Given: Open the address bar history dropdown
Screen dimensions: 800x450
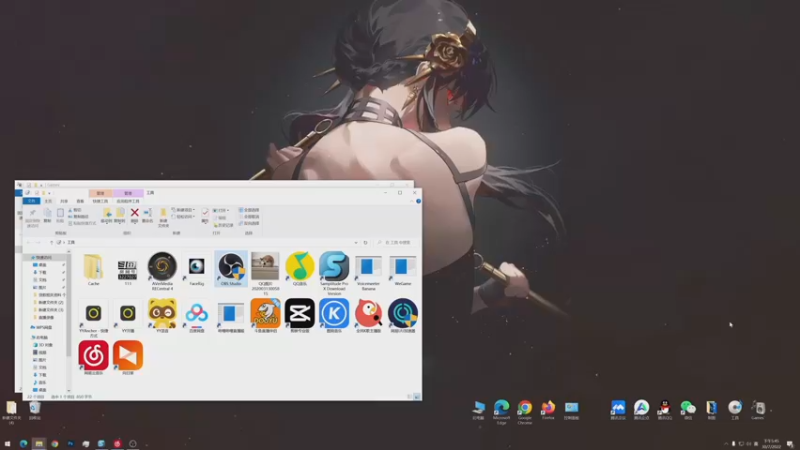Looking at the screenshot, I should pos(356,242).
